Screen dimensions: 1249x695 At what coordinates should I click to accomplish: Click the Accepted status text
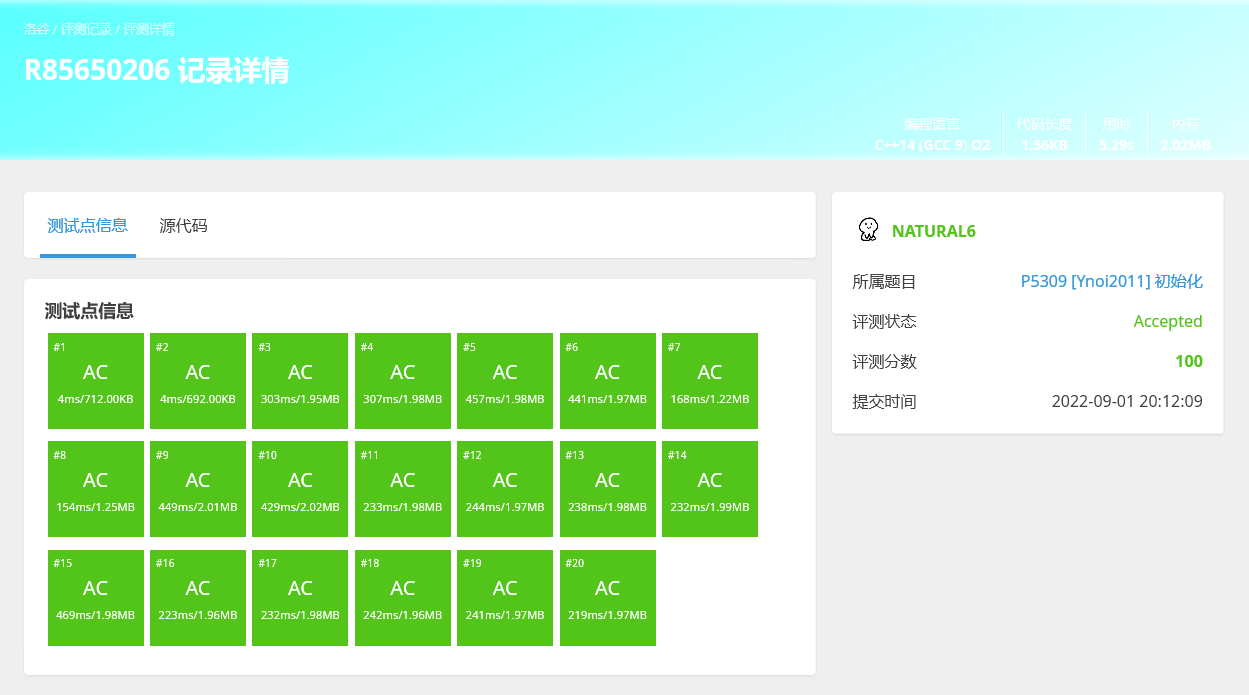point(1168,322)
